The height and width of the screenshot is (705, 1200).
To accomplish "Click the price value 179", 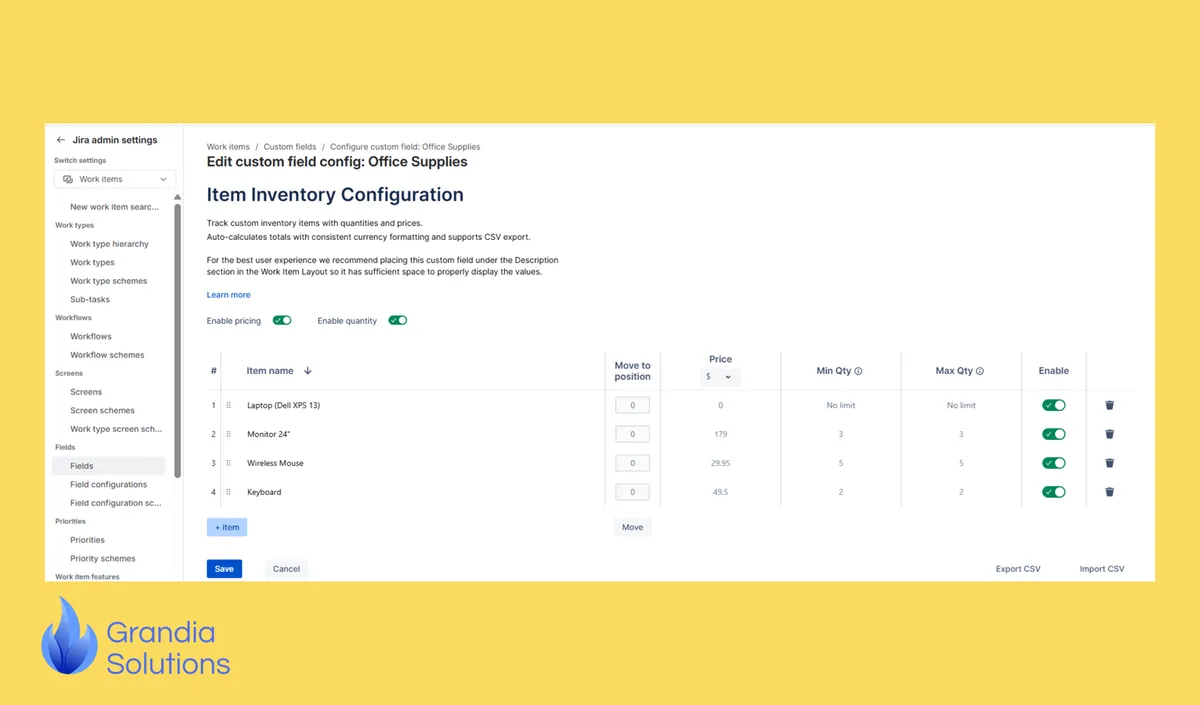I will (x=721, y=434).
